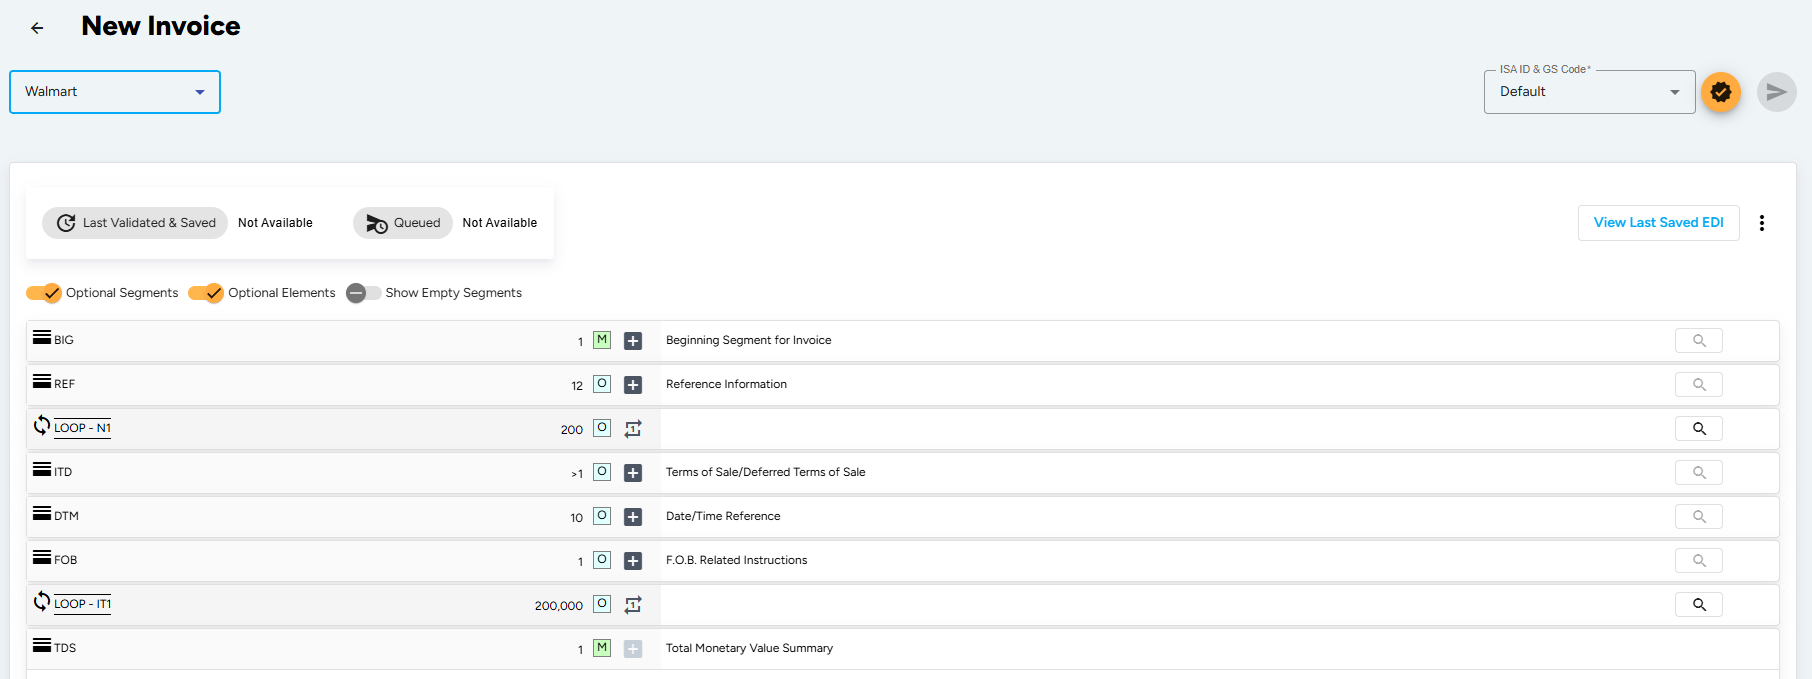Viewport: 1812px width, 679px height.
Task: Add a REF segment with plus icon
Action: tap(633, 385)
